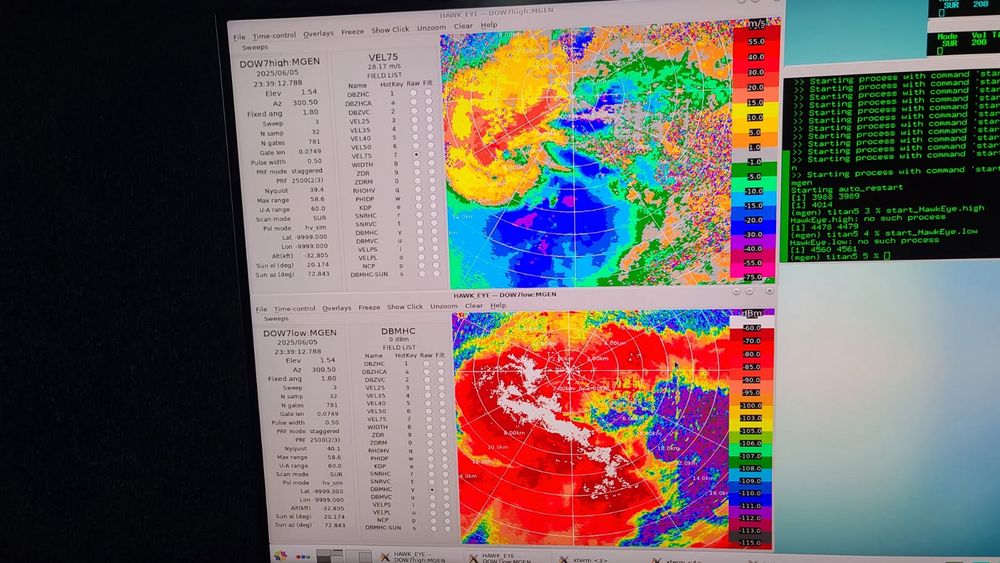Select Raw VEL75 radio in DOW7high window
1000x563 pixels.
tap(416, 155)
